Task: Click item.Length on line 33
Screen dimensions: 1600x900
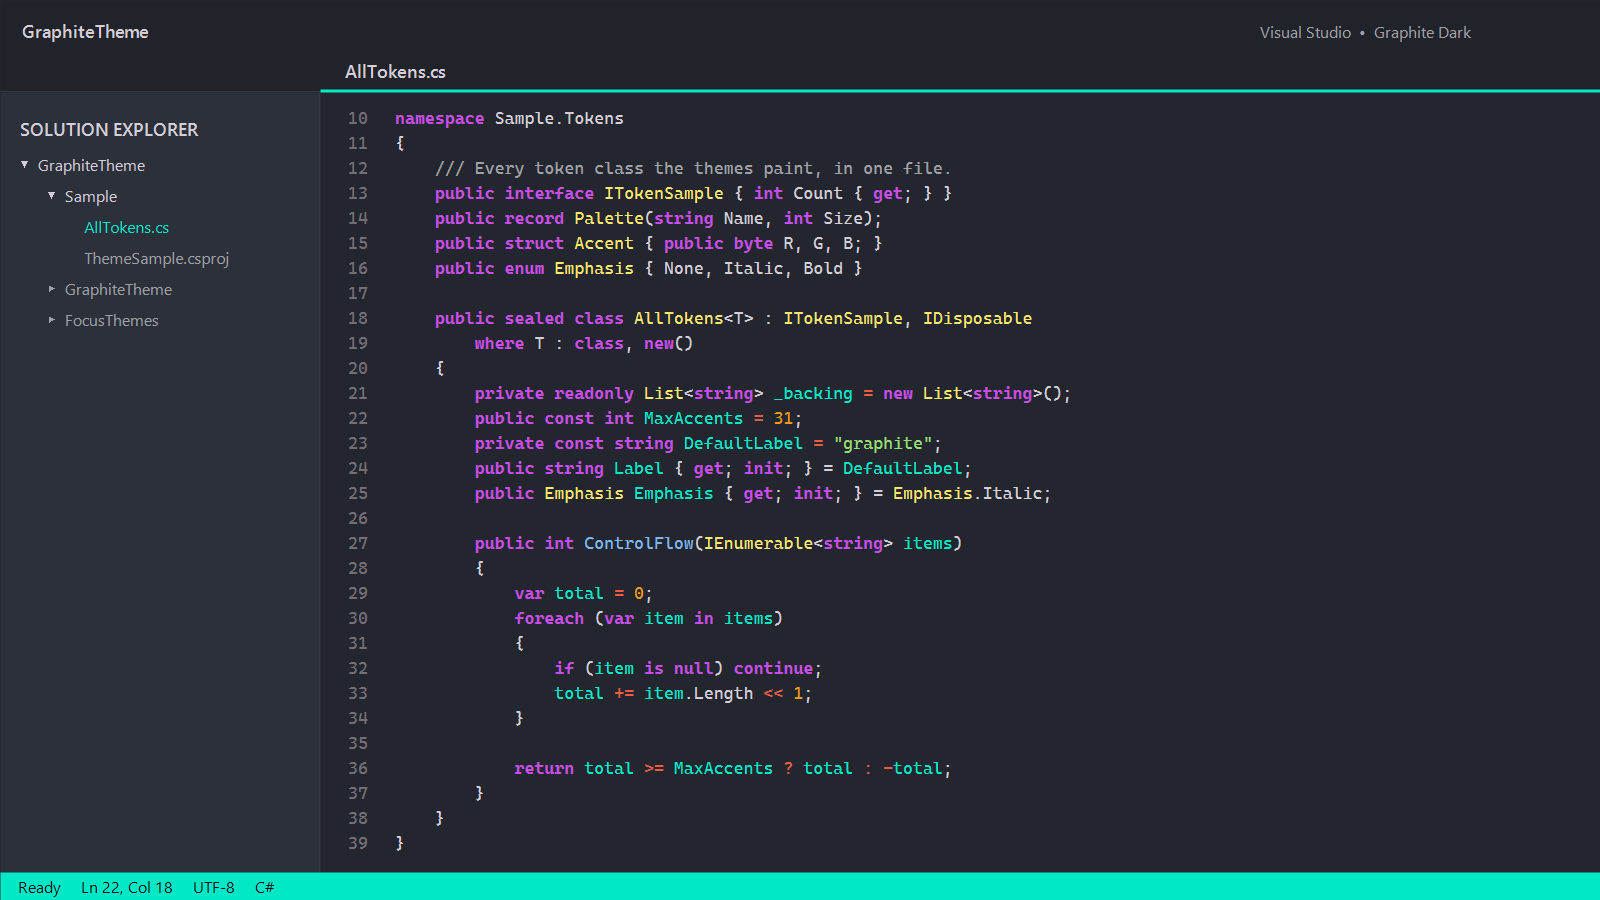Action: click(x=698, y=693)
